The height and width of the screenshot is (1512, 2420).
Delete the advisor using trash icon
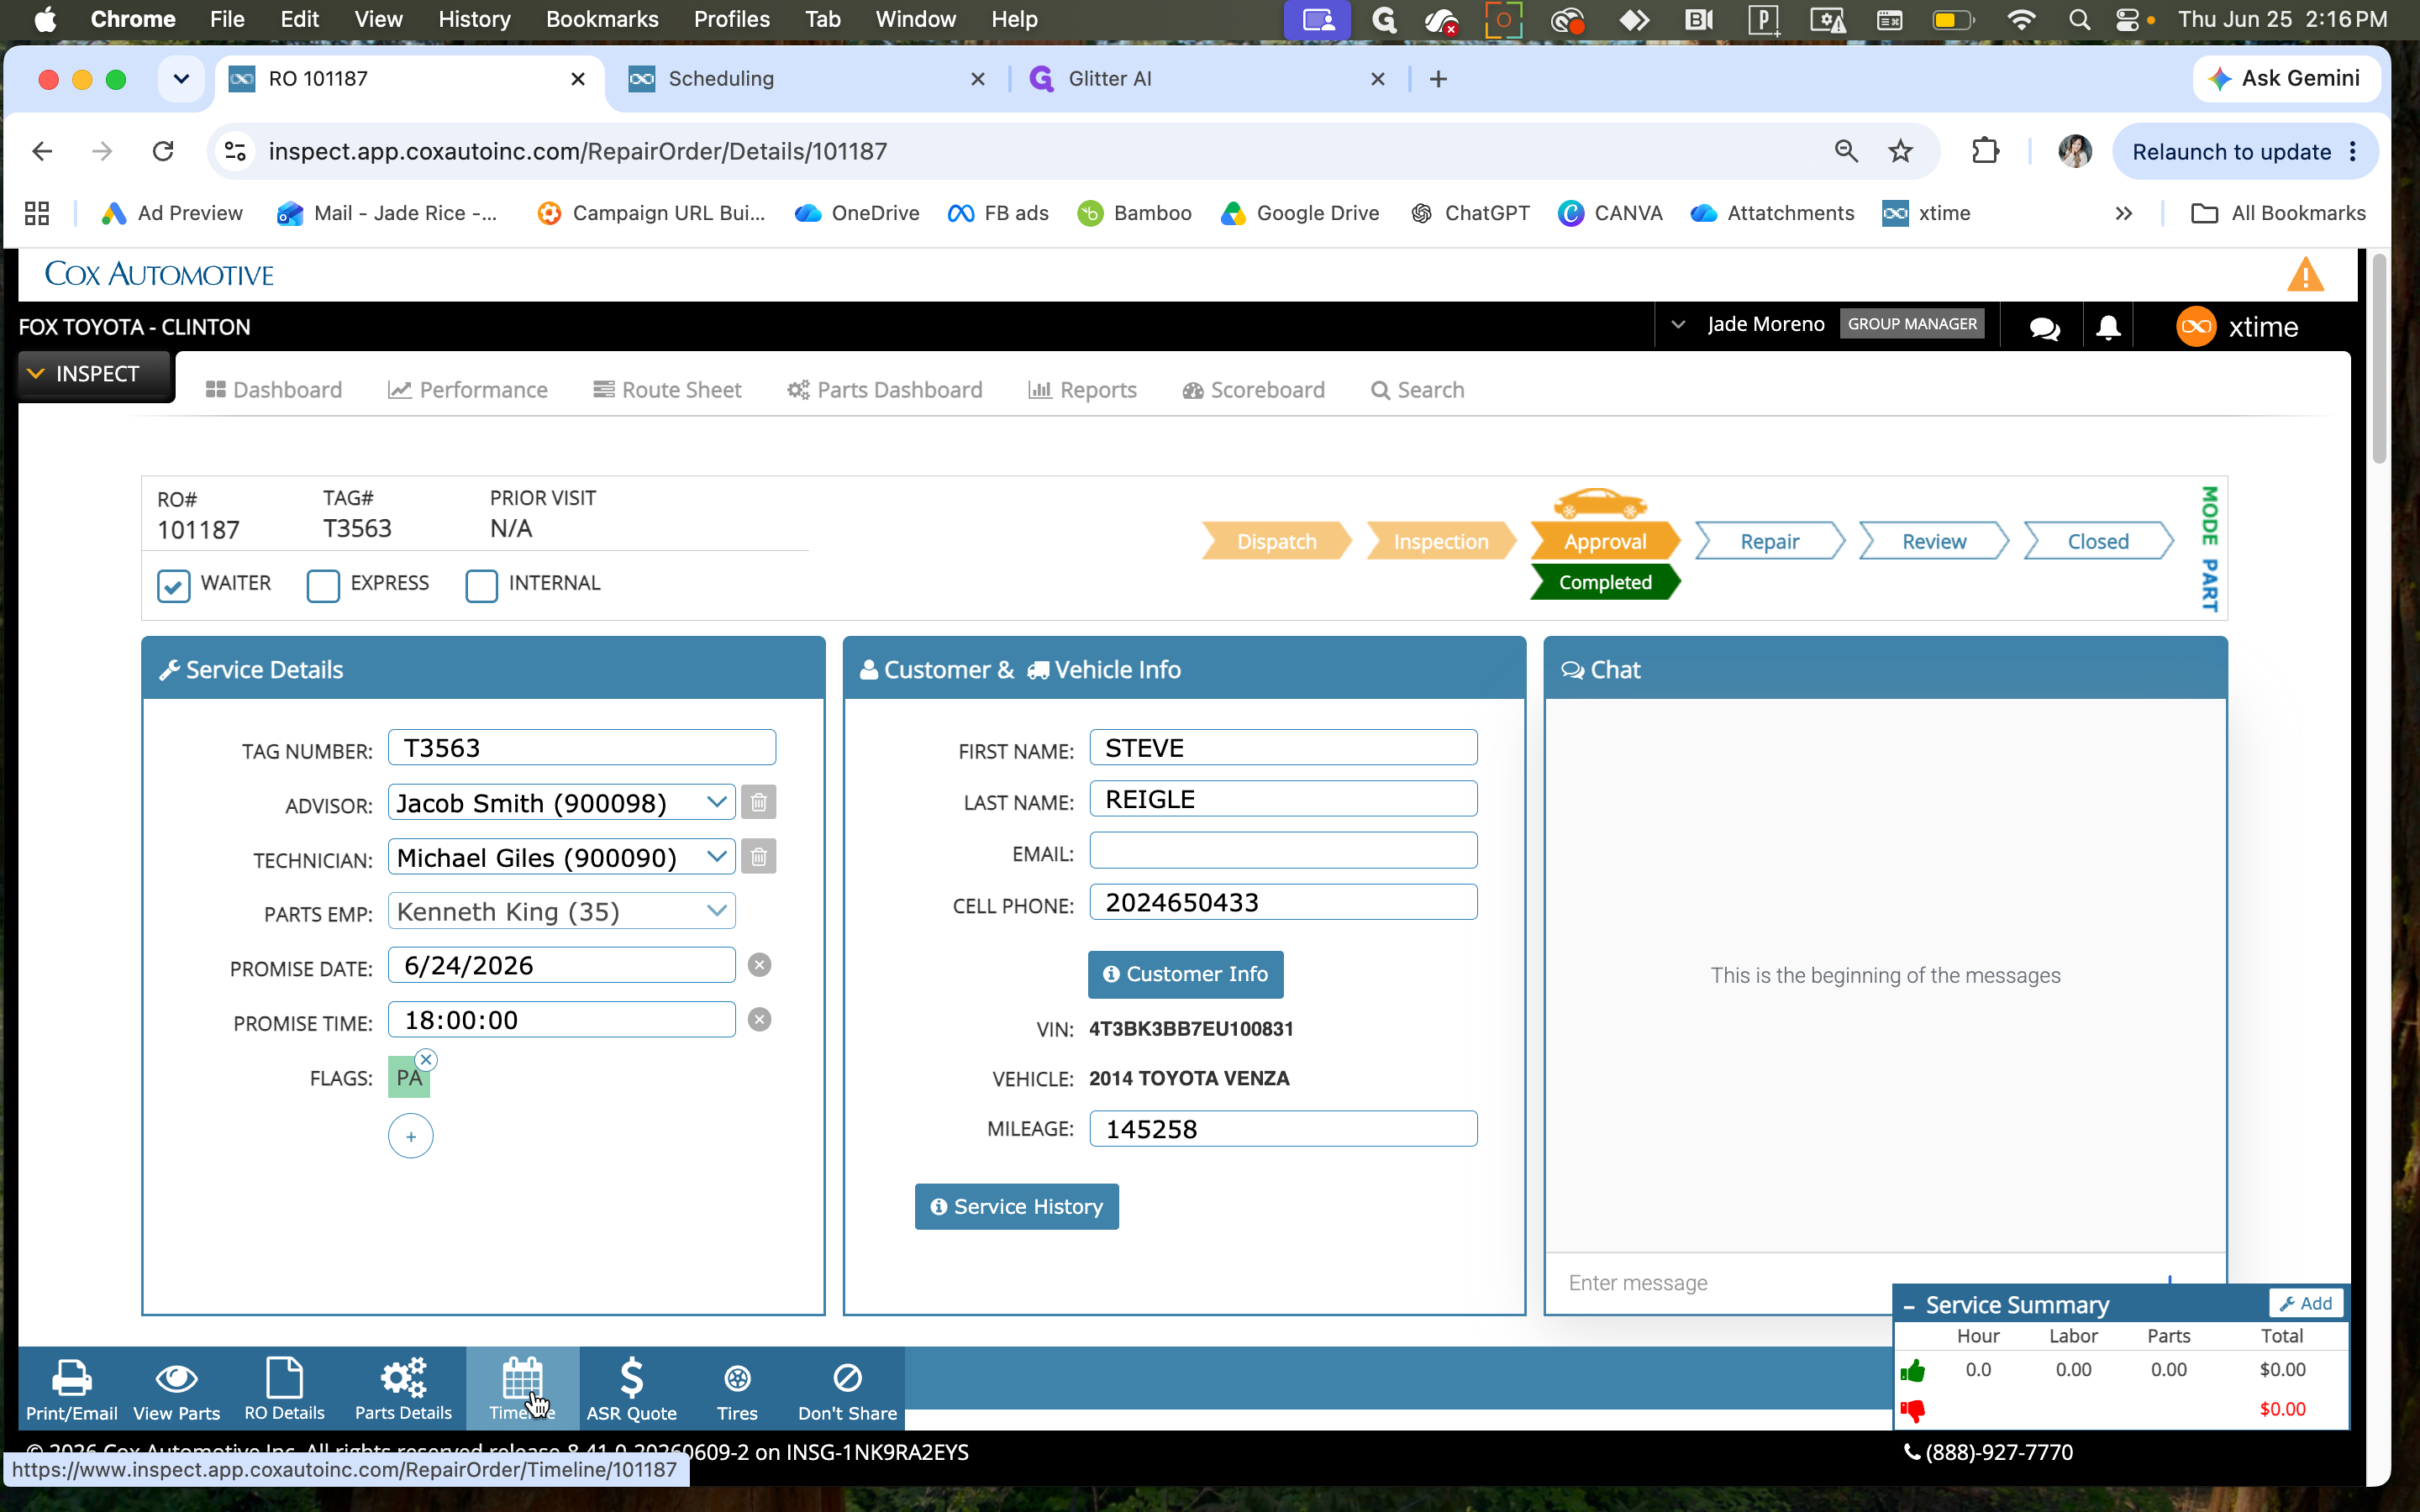coord(759,802)
